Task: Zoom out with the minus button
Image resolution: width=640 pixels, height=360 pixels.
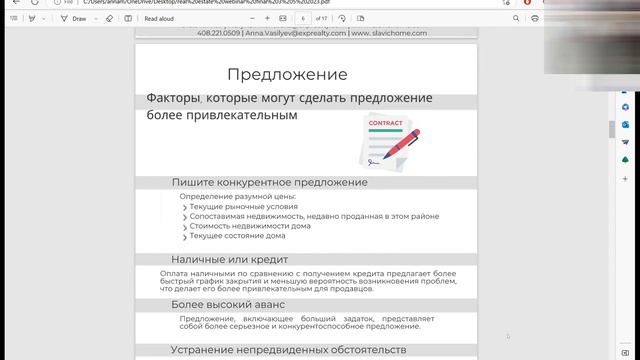Action: [x=252, y=18]
